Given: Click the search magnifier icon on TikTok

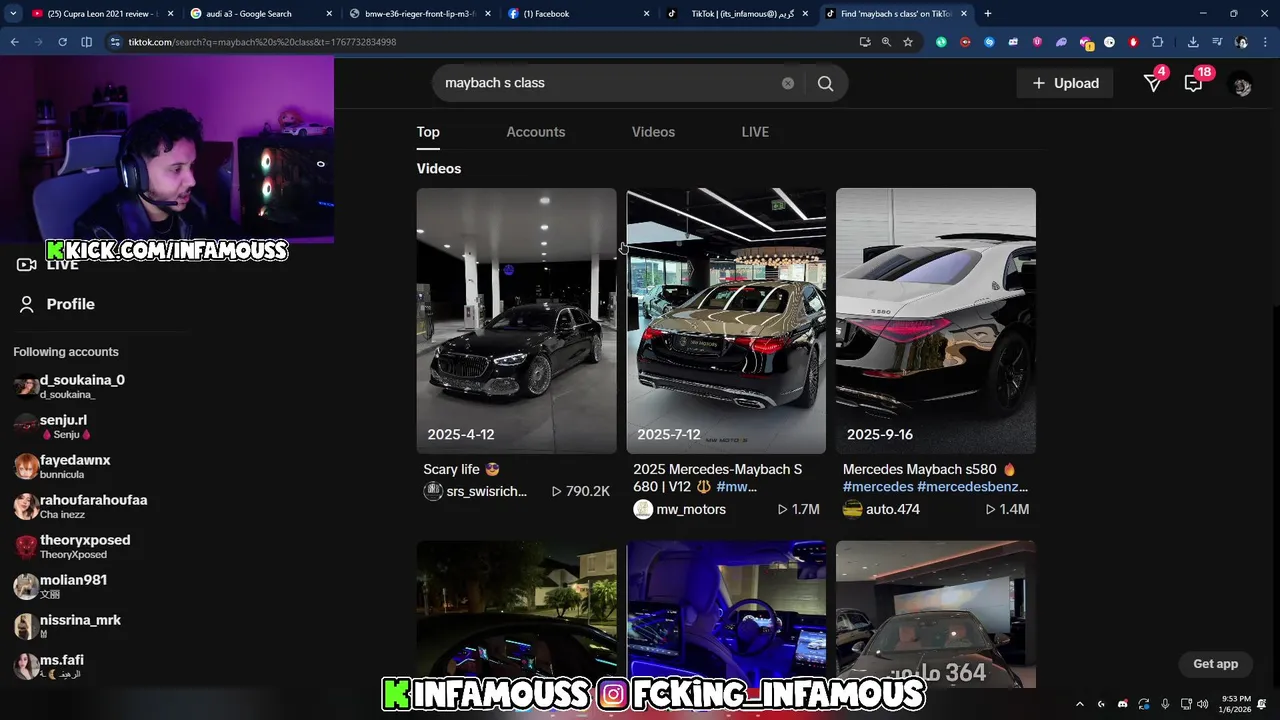Looking at the screenshot, I should [825, 83].
